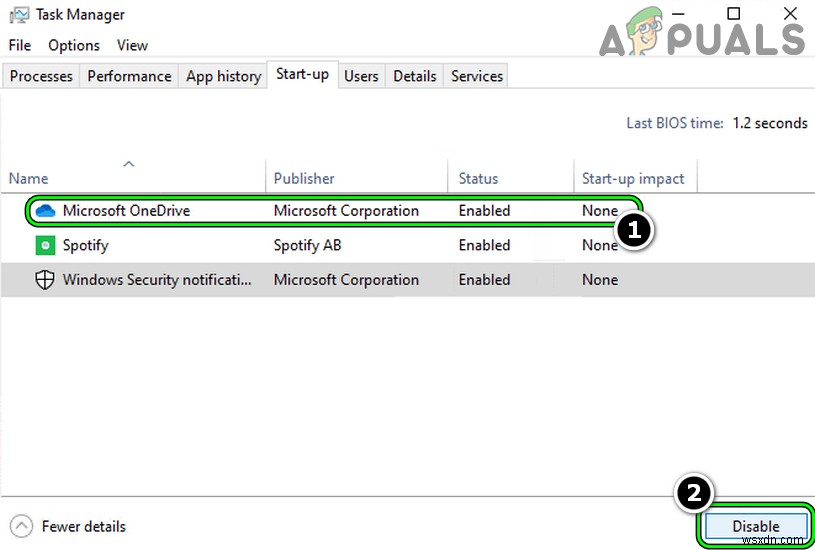
Task: Click None impact in Windows Security row
Action: (600, 280)
